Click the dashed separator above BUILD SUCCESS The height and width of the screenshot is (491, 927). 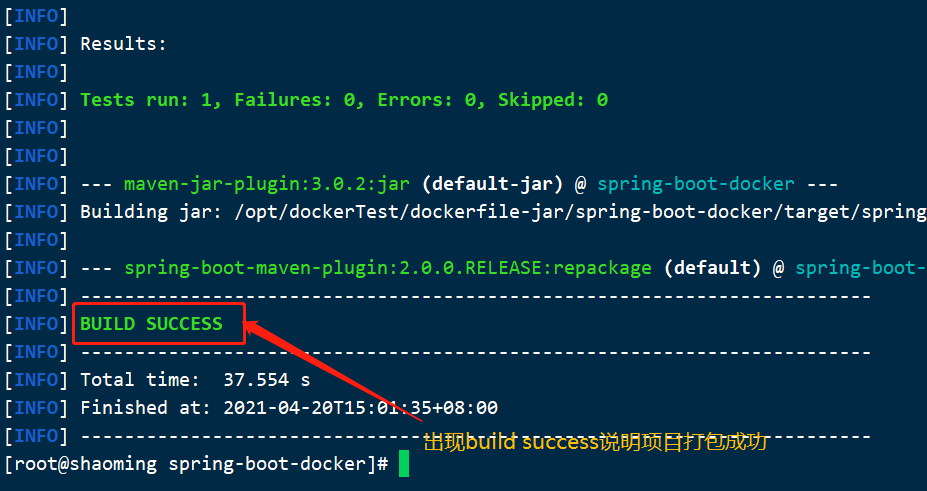click(x=475, y=296)
